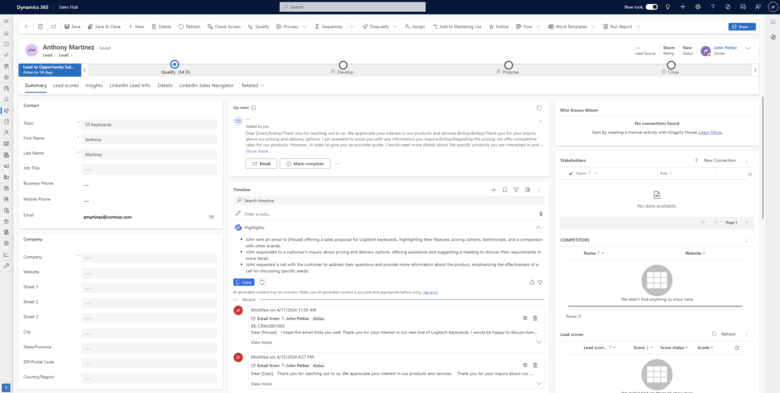Viewport: 780px width, 393px height.
Task: Add a timeline record with plus icon
Action: pos(493,190)
